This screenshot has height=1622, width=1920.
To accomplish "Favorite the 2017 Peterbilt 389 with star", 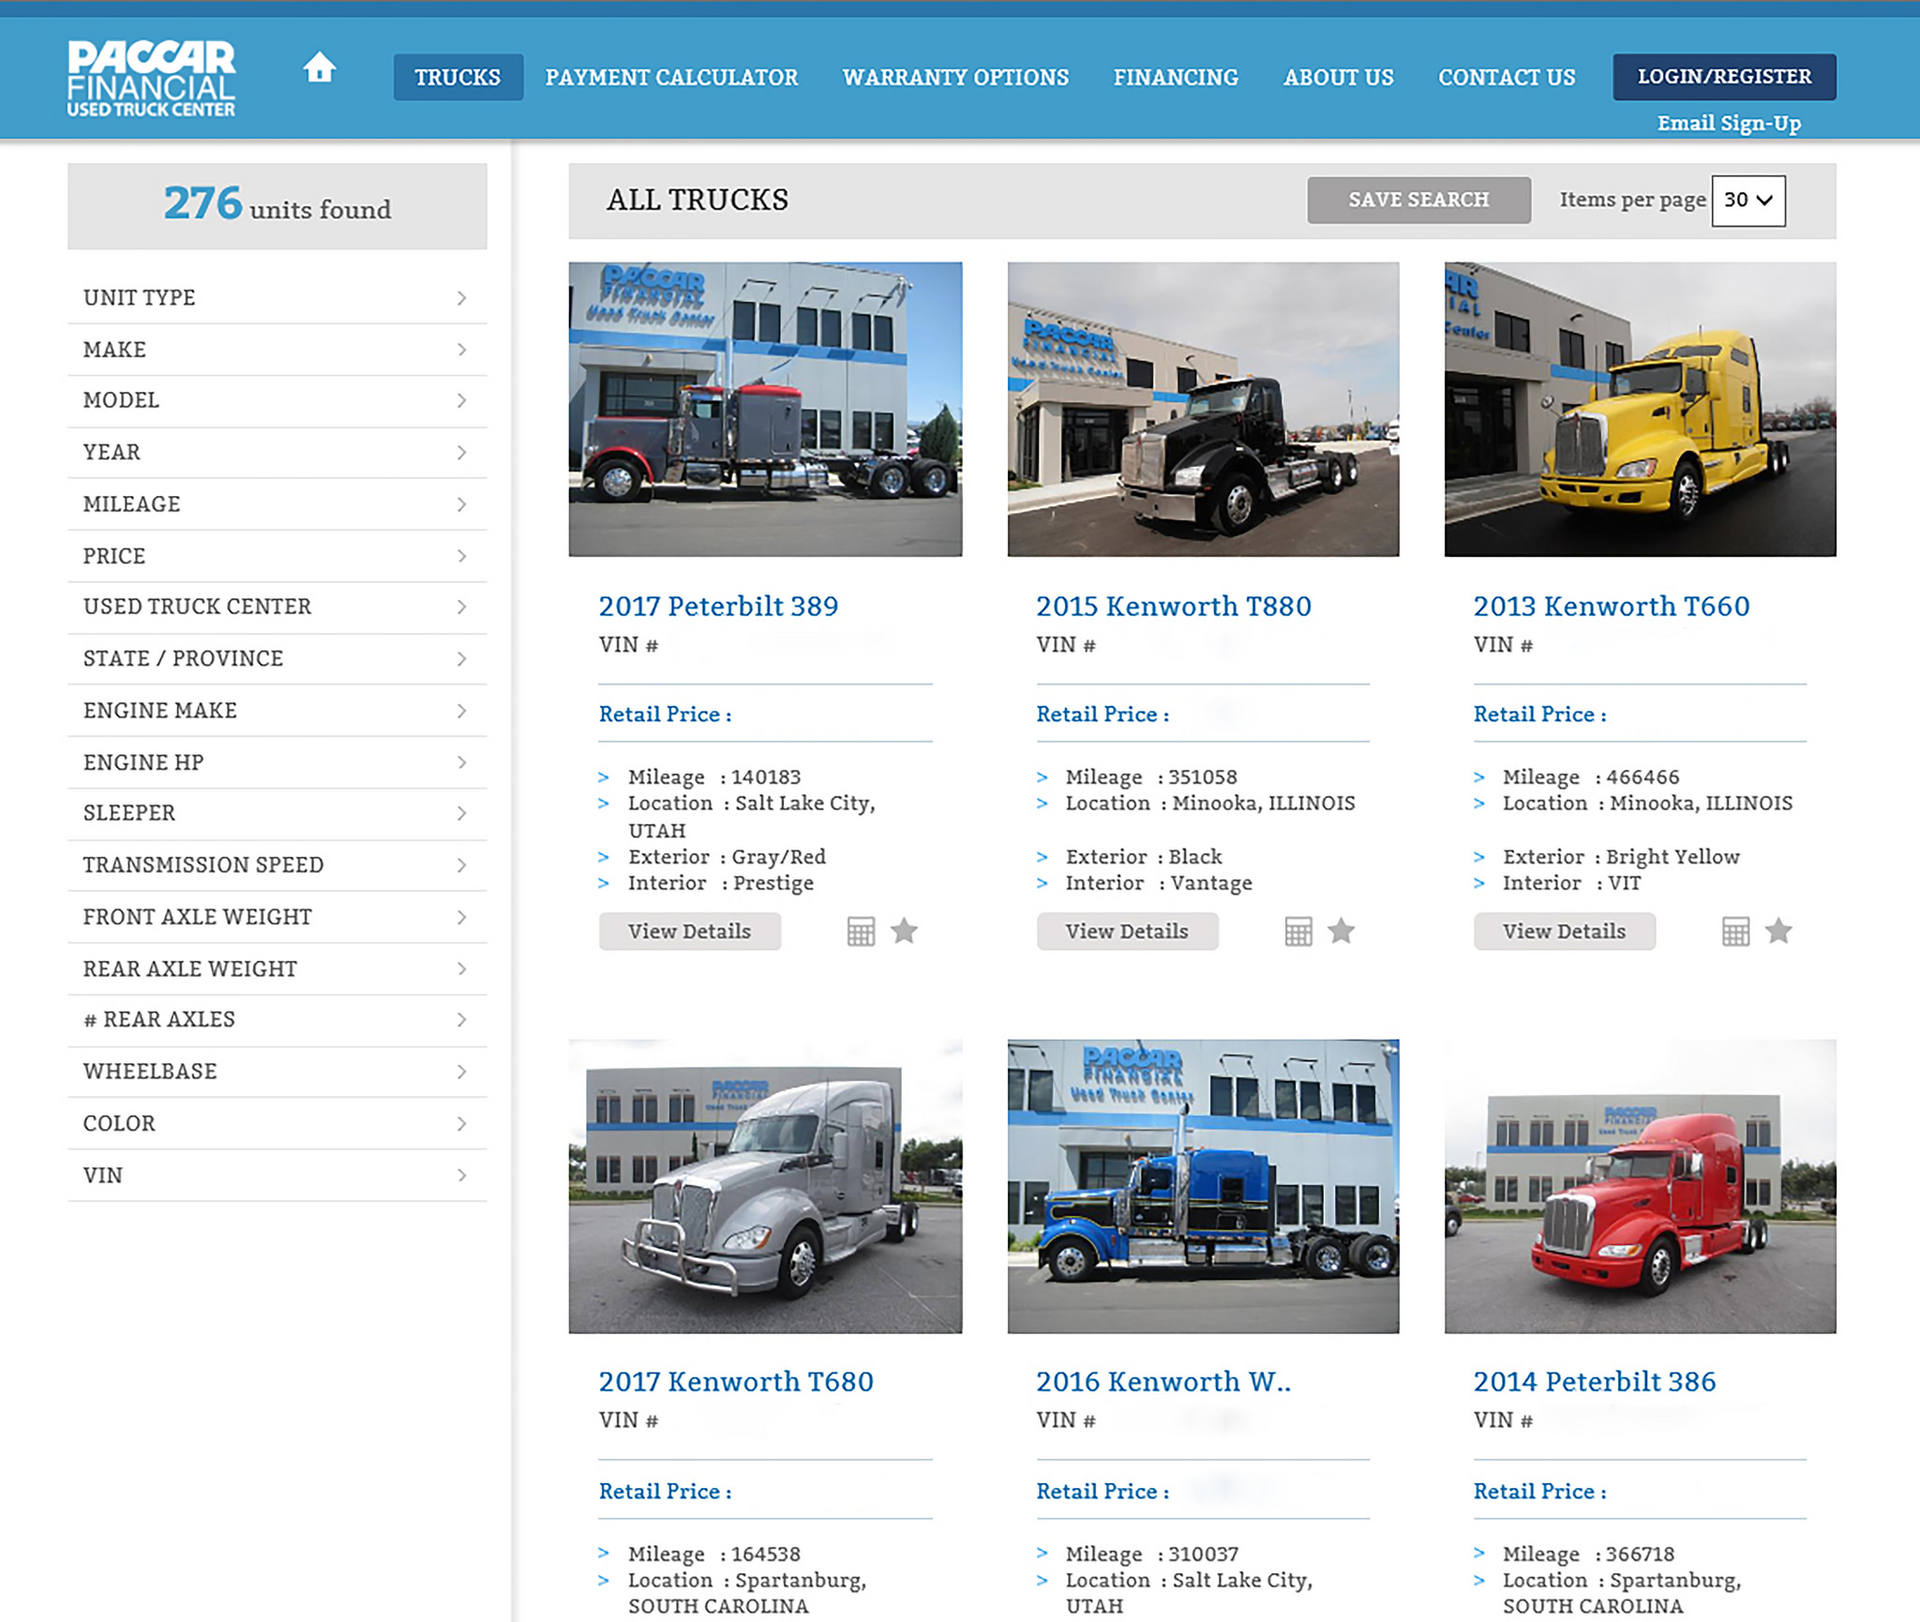I will [904, 931].
